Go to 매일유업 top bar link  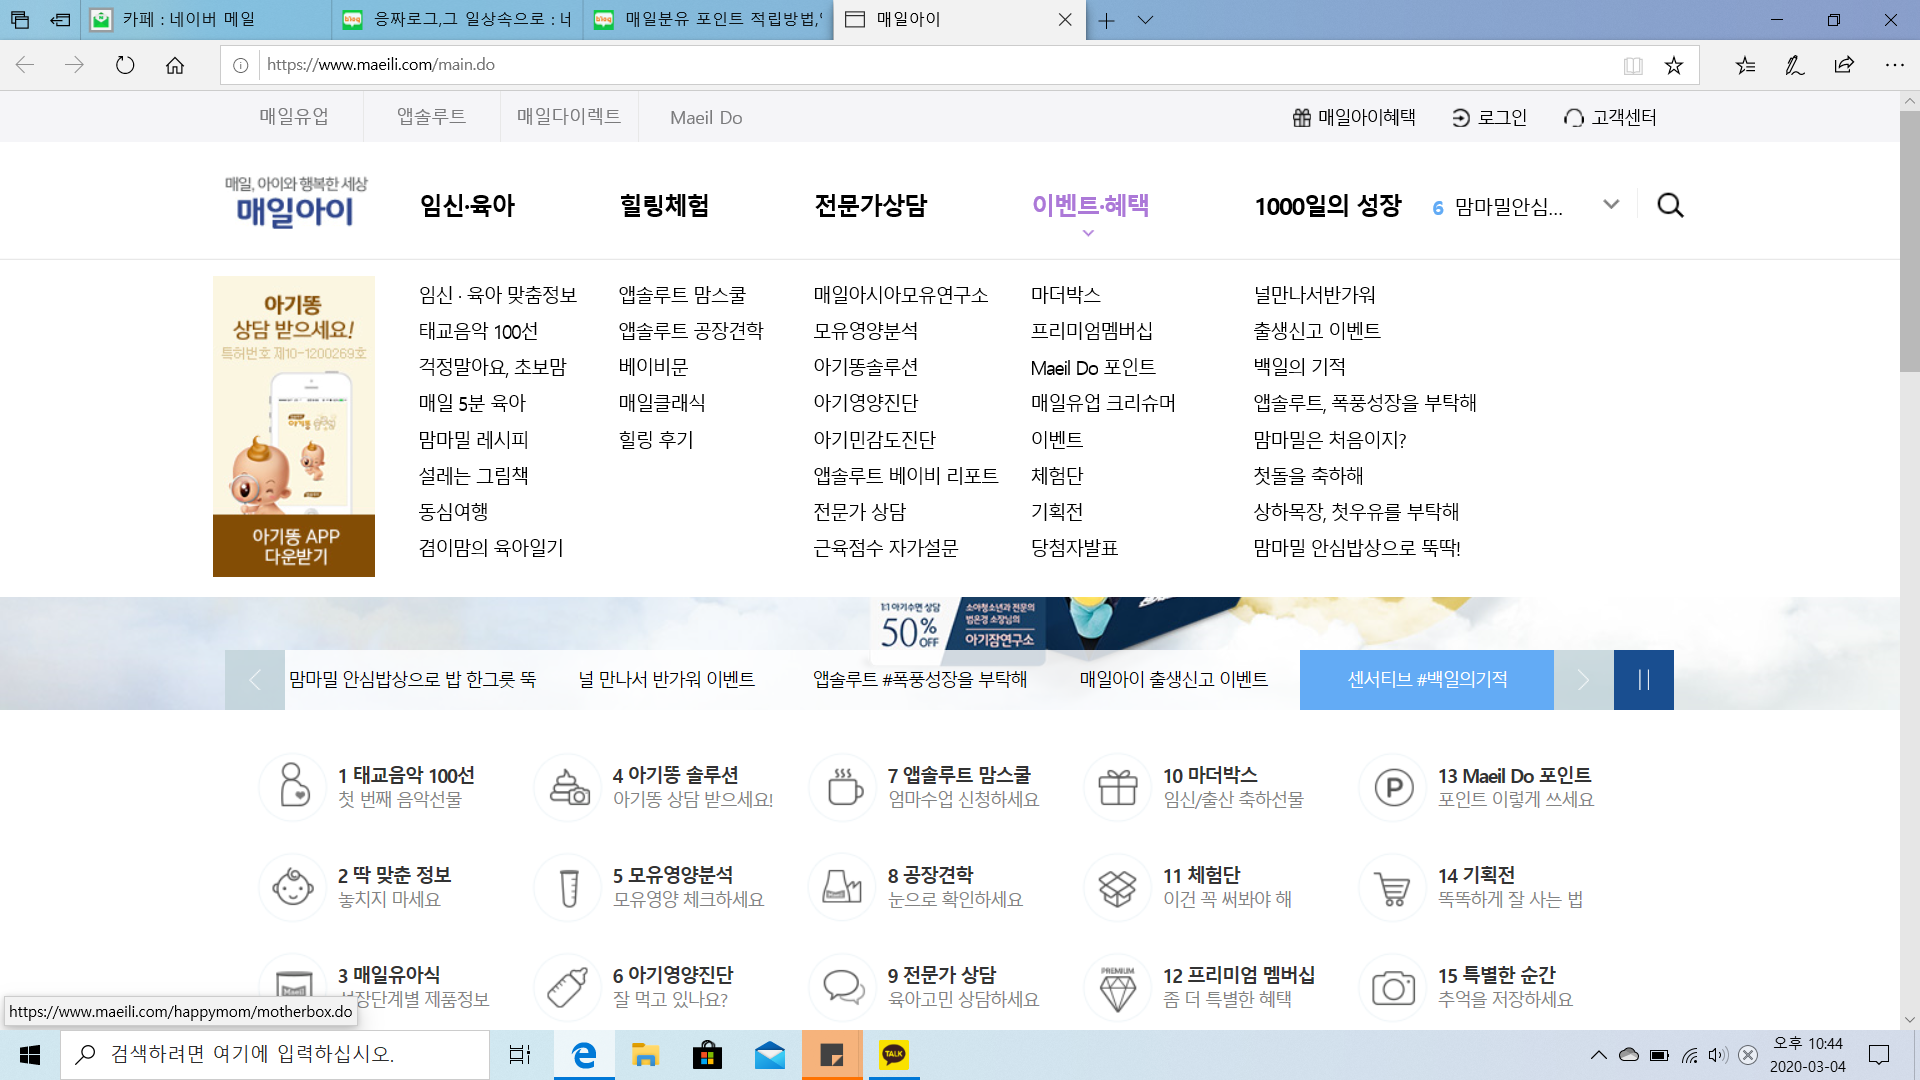(x=294, y=117)
